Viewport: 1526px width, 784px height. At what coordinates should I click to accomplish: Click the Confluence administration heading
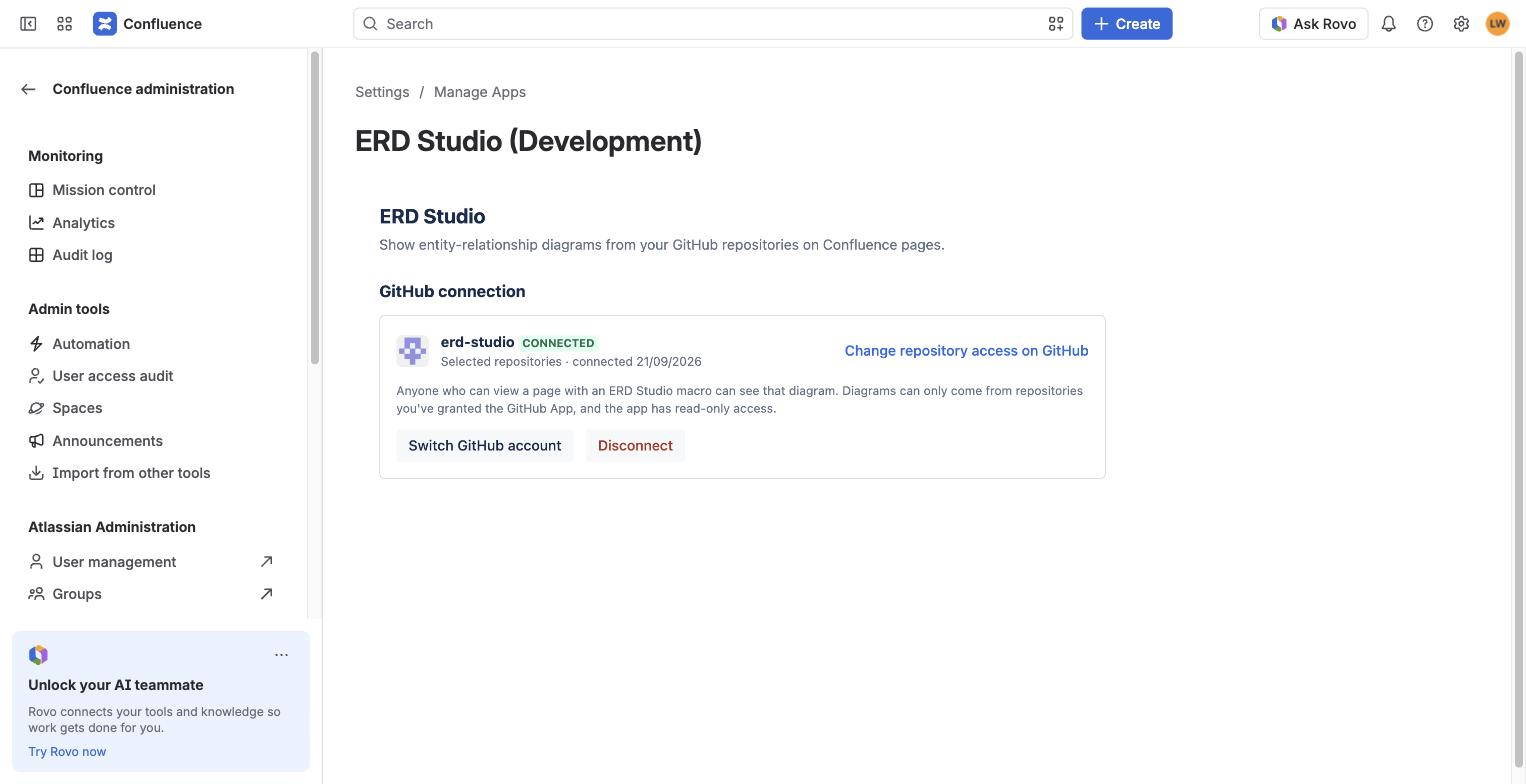[143, 89]
